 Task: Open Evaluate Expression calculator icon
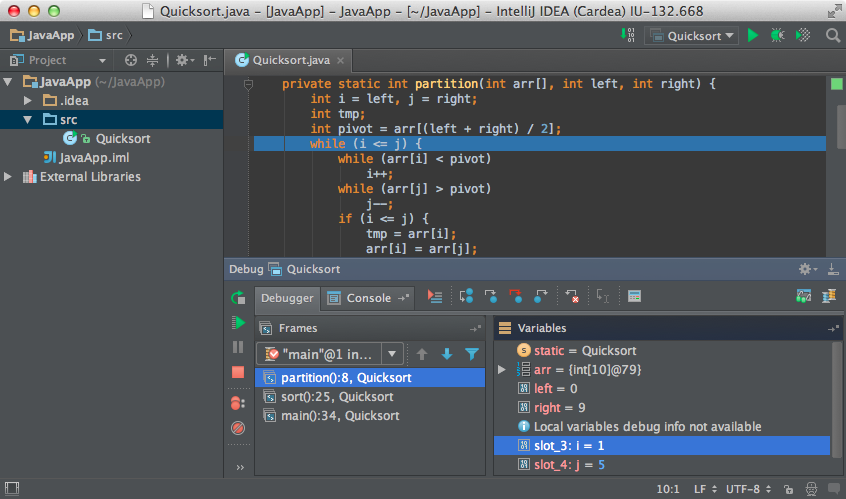pyautogui.click(x=634, y=296)
